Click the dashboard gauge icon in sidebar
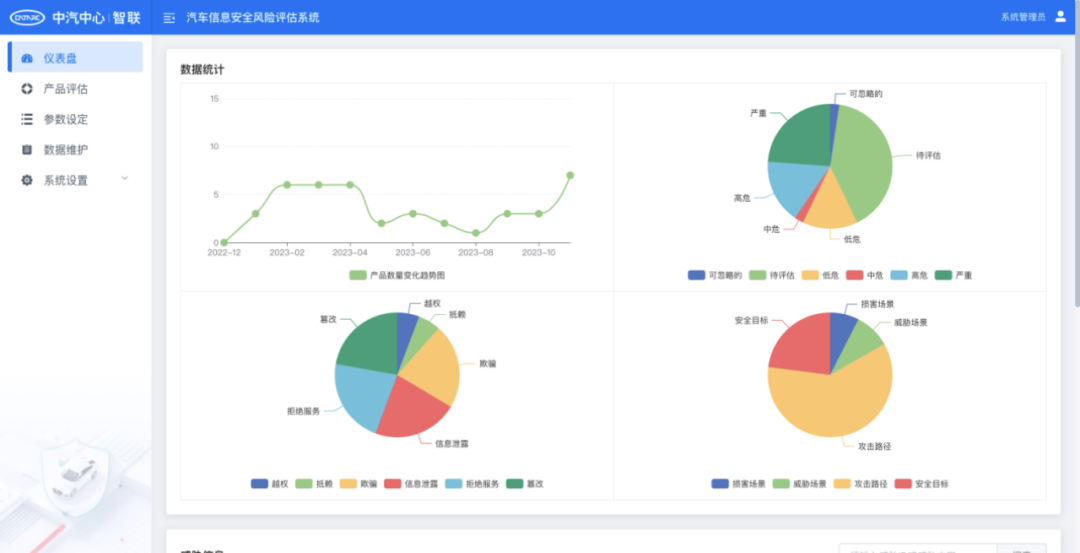 pyautogui.click(x=27, y=59)
